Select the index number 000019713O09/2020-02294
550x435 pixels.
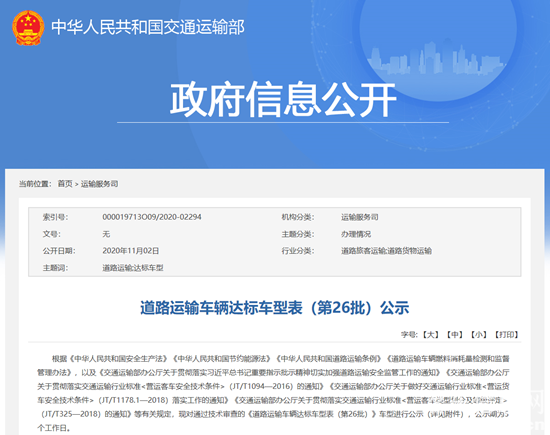(x=152, y=217)
